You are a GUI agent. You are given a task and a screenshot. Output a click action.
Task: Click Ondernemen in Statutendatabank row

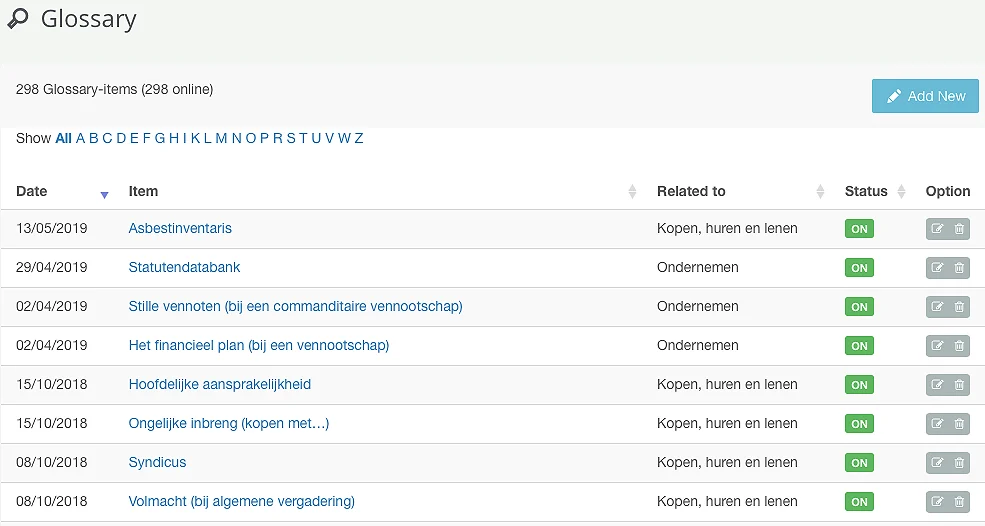coord(698,267)
